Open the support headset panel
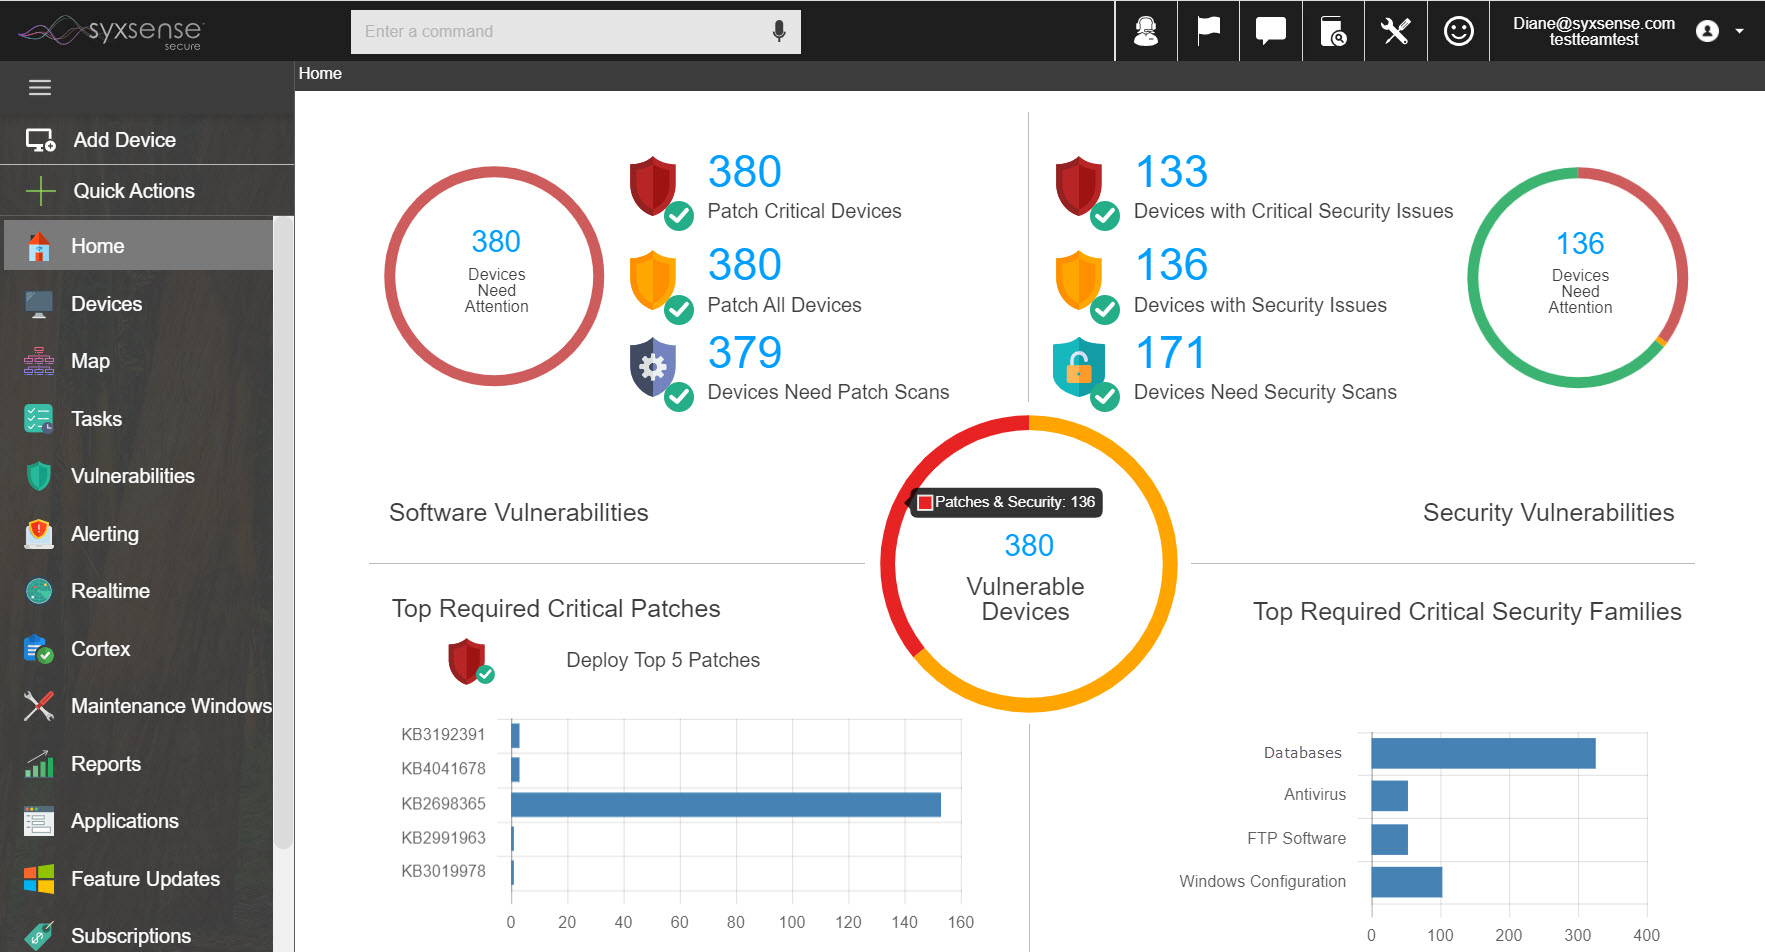Image resolution: width=1765 pixels, height=952 pixels. (1146, 31)
